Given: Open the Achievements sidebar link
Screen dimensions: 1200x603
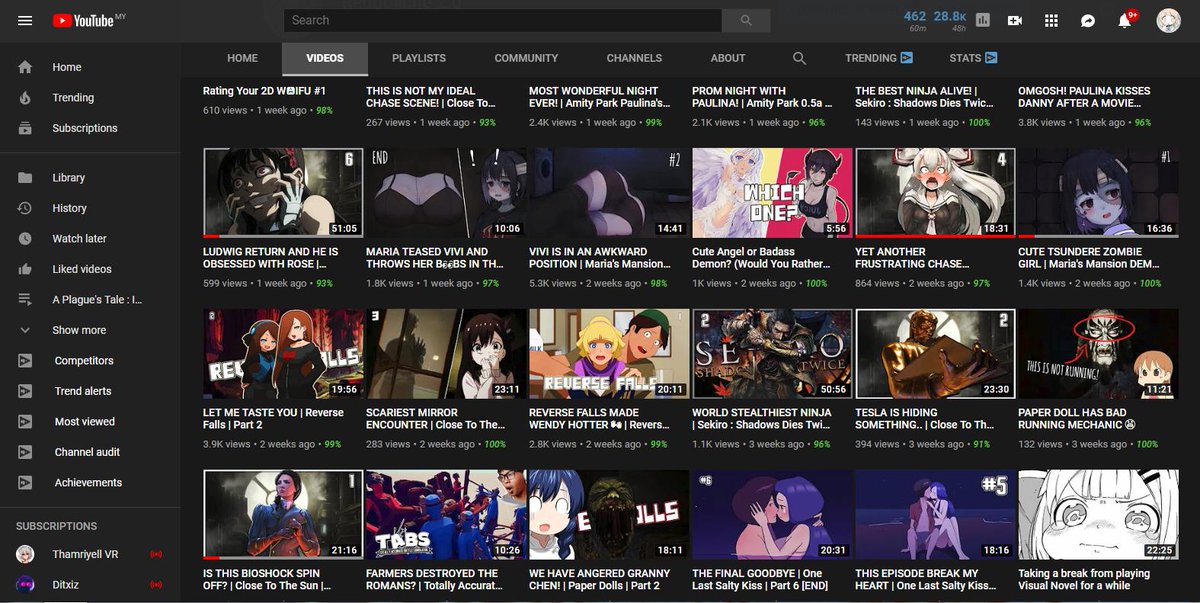Looking at the screenshot, I should pos(90,483).
